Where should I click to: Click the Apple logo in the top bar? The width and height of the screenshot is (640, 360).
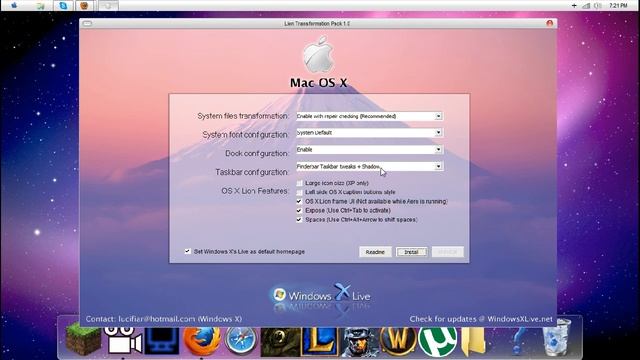[x=14, y=5]
